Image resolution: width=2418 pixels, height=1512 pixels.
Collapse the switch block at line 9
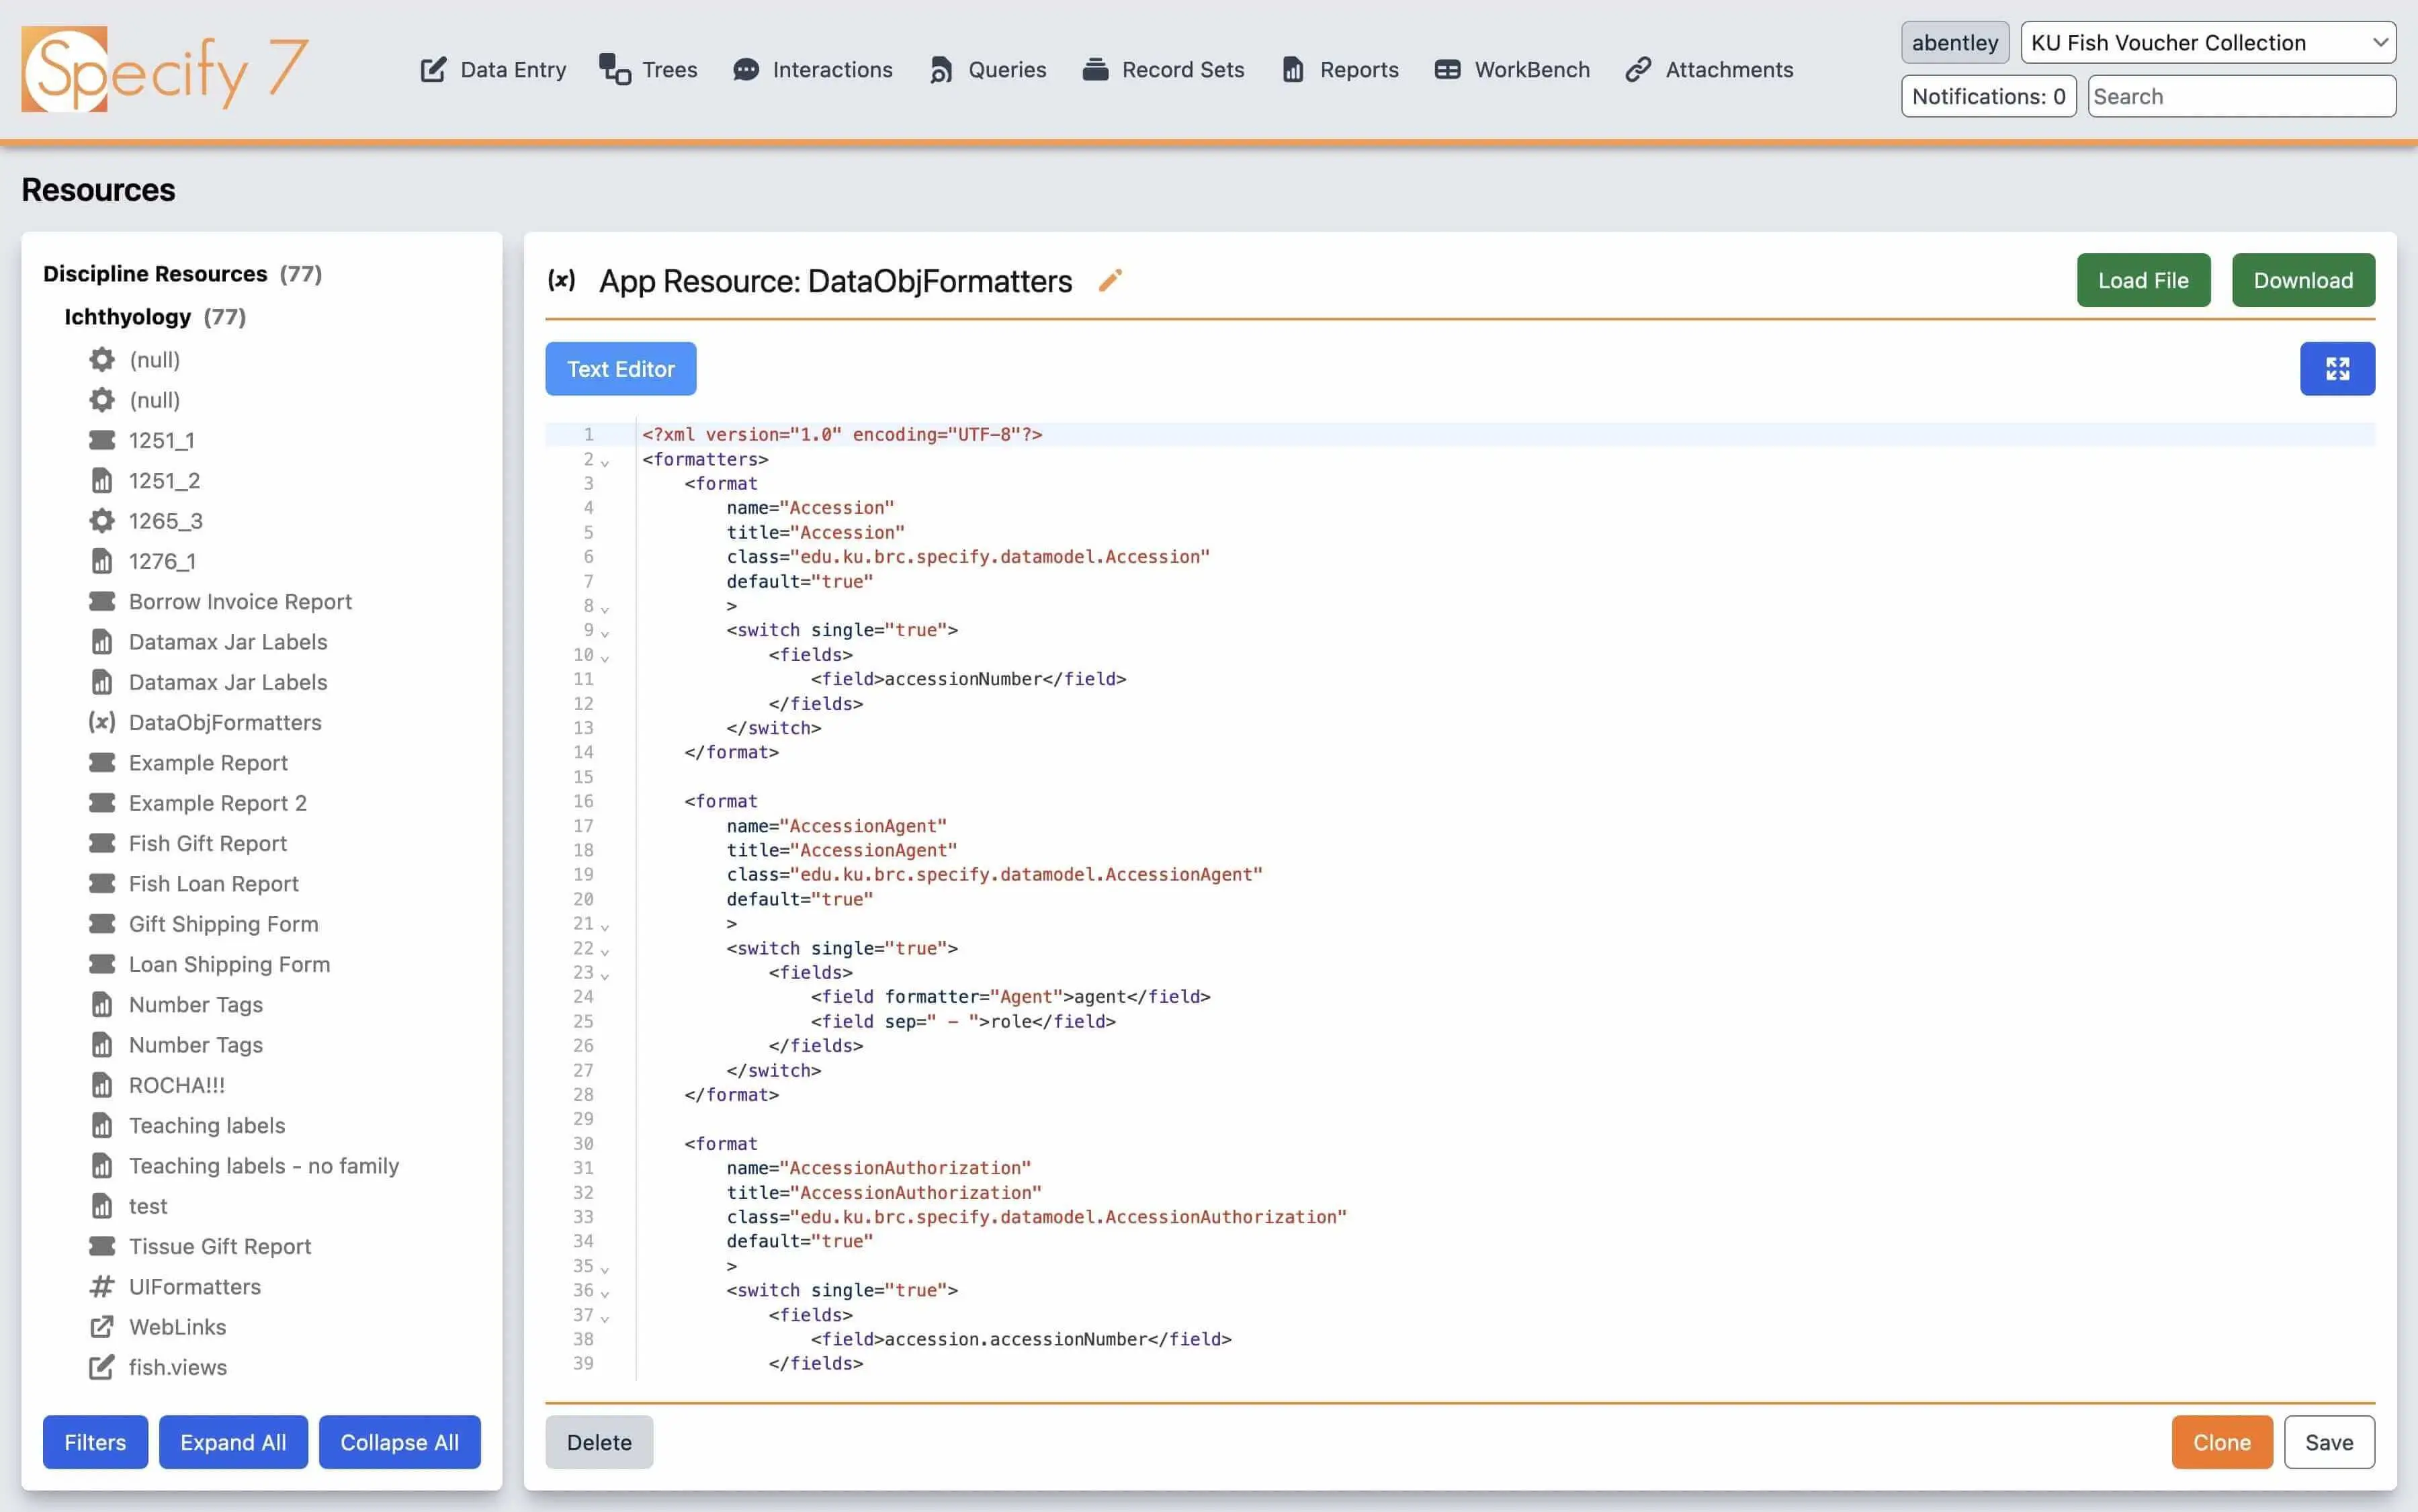[x=605, y=633]
